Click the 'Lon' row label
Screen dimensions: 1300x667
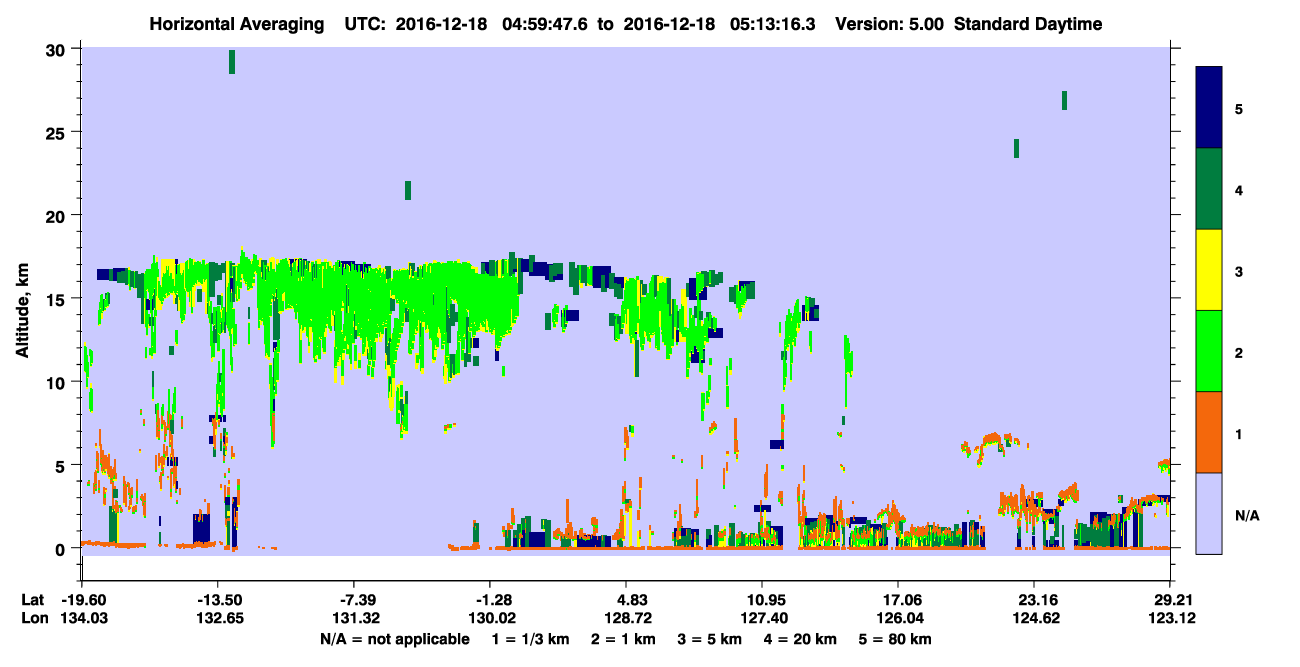tap(34, 618)
